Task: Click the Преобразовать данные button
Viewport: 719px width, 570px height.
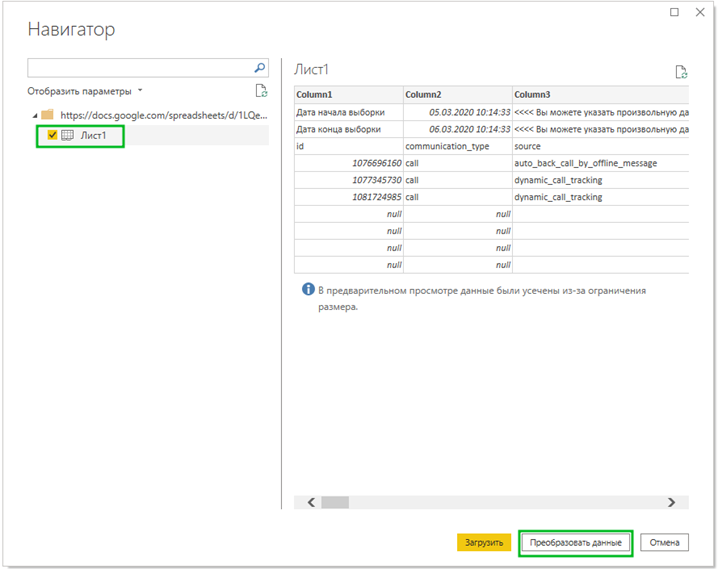Action: click(576, 543)
